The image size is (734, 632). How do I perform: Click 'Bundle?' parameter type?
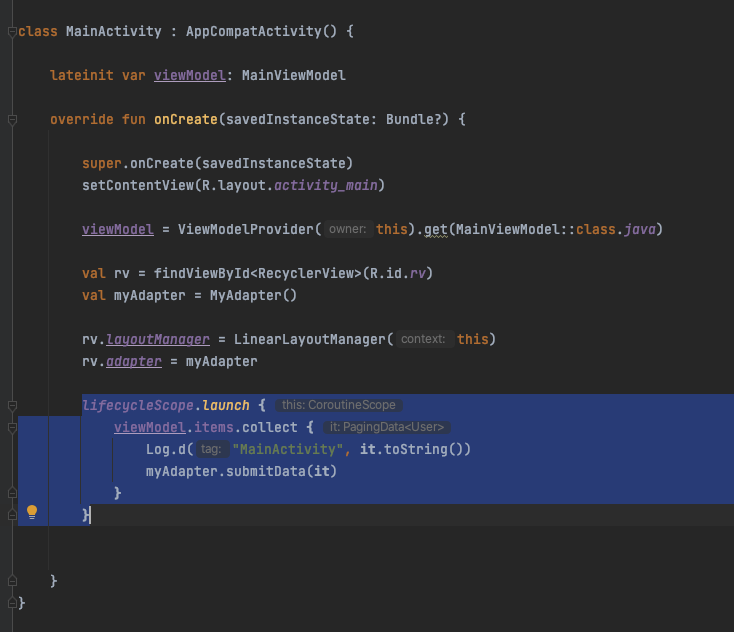tap(413, 119)
